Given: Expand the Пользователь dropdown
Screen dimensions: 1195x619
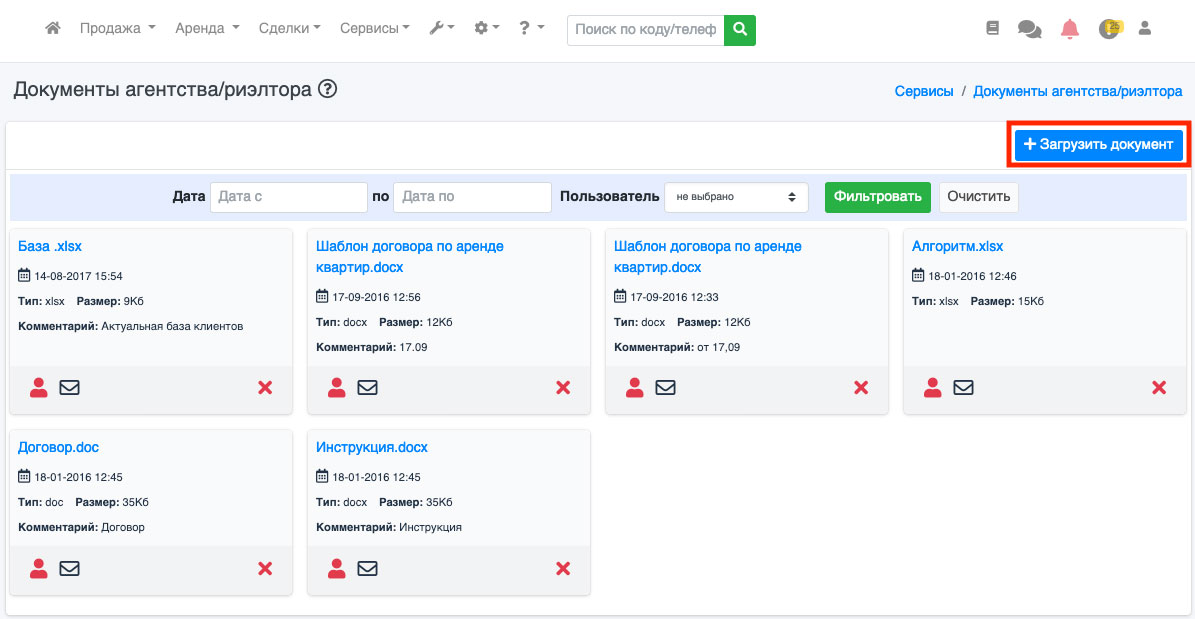Looking at the screenshot, I should [736, 197].
